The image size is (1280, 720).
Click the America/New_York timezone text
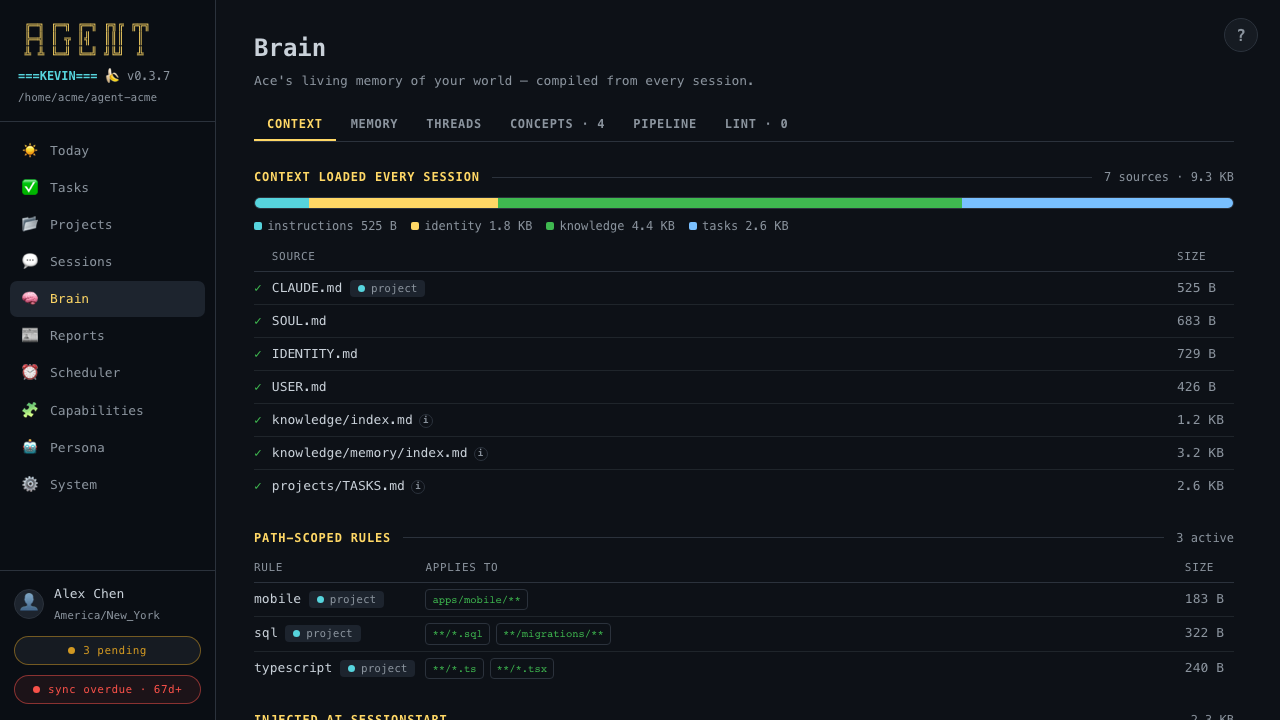[107, 616]
